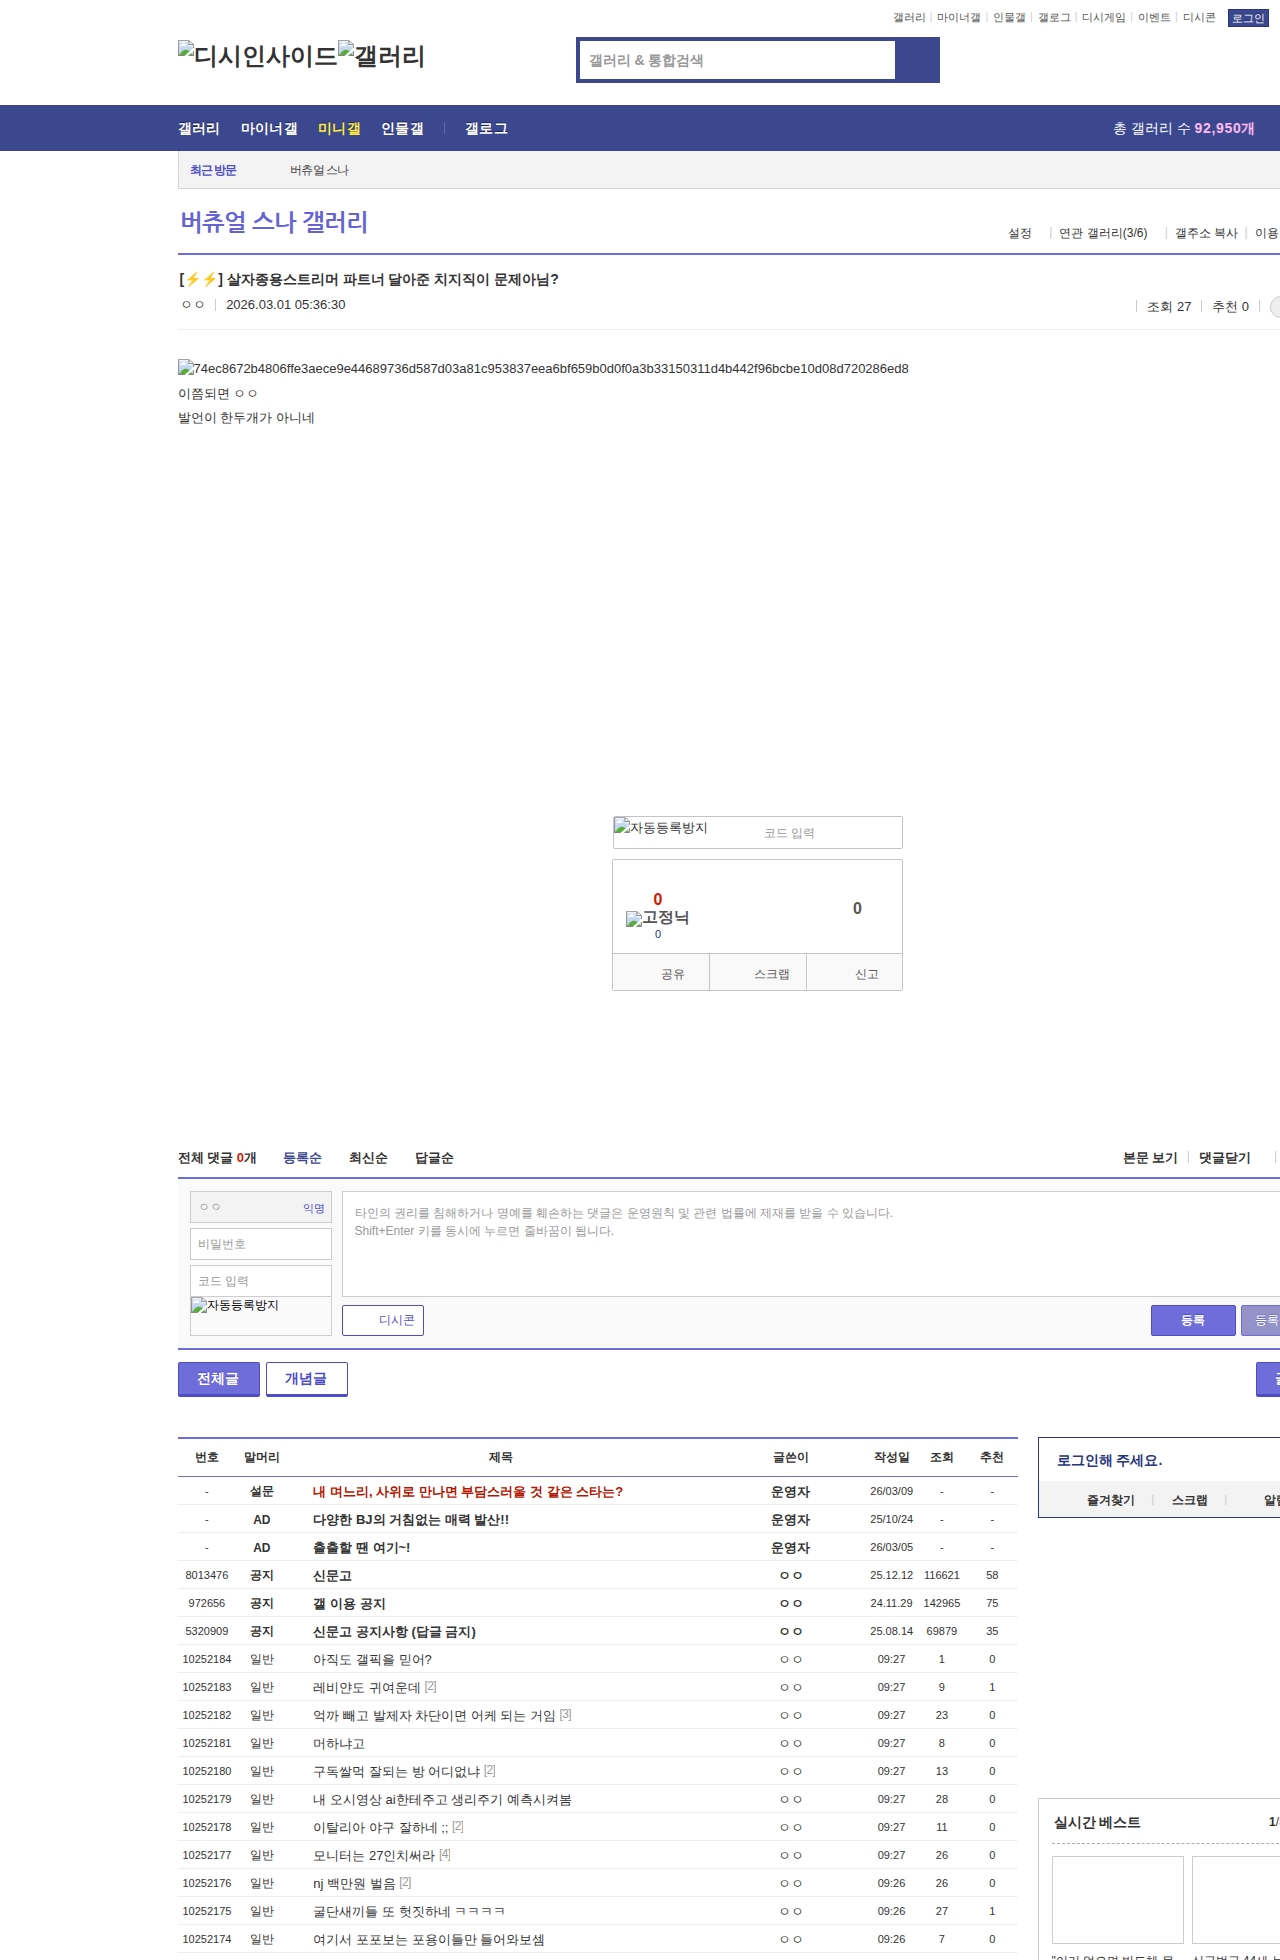Viewport: 1280px width, 1960px height.
Task: Open the 디시콘 emoticon picker
Action: click(x=383, y=1320)
